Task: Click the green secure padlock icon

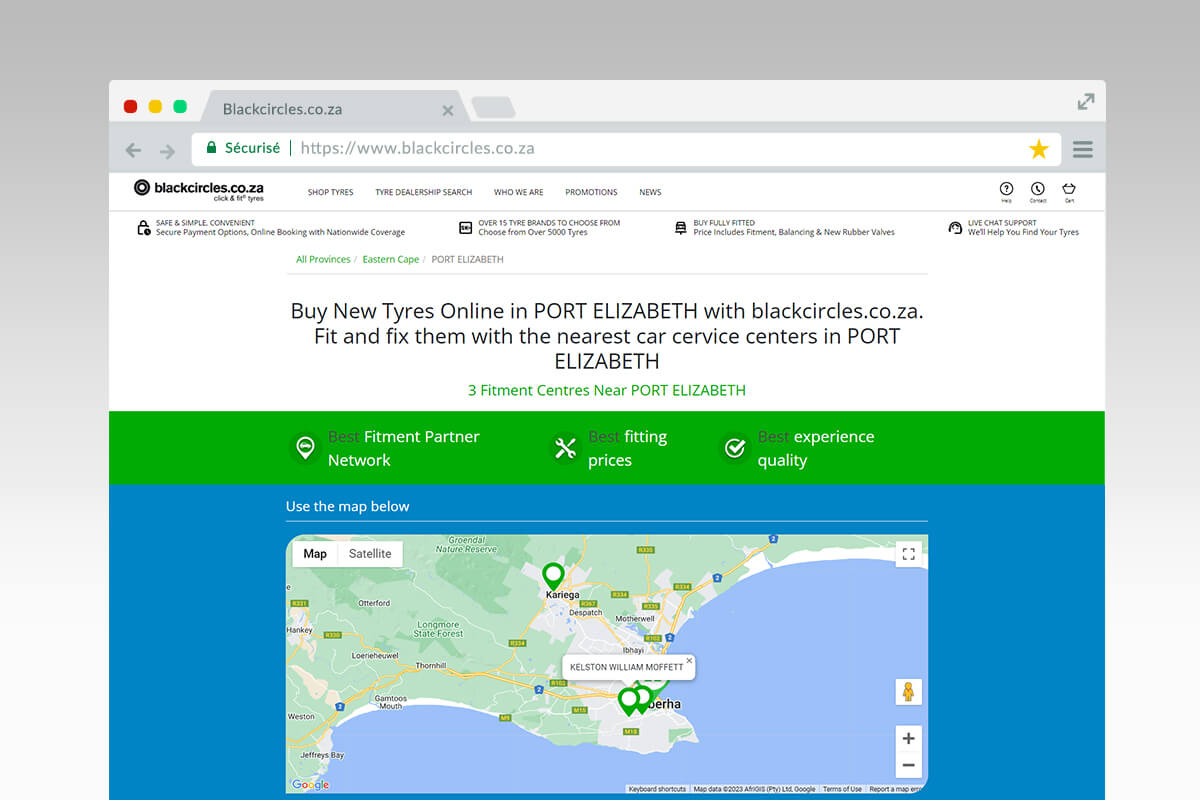Action: pyautogui.click(x=211, y=147)
